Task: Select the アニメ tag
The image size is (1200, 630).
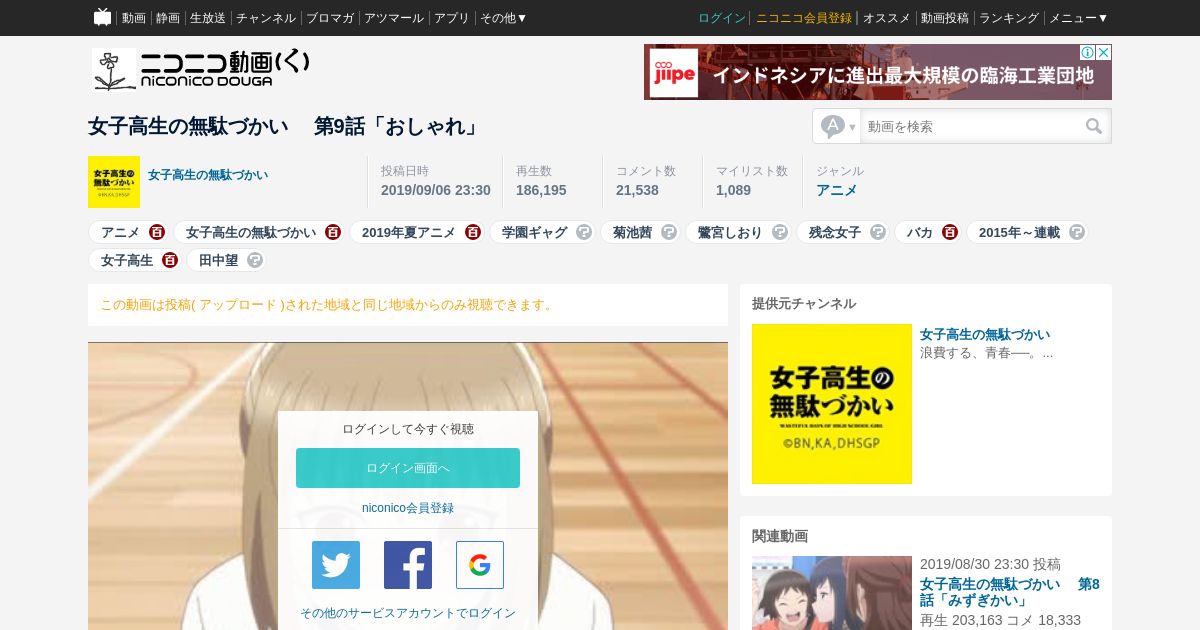Action: click(120, 232)
